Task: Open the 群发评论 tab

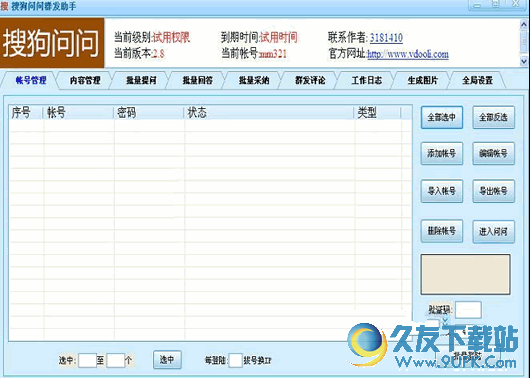Action: (x=310, y=80)
